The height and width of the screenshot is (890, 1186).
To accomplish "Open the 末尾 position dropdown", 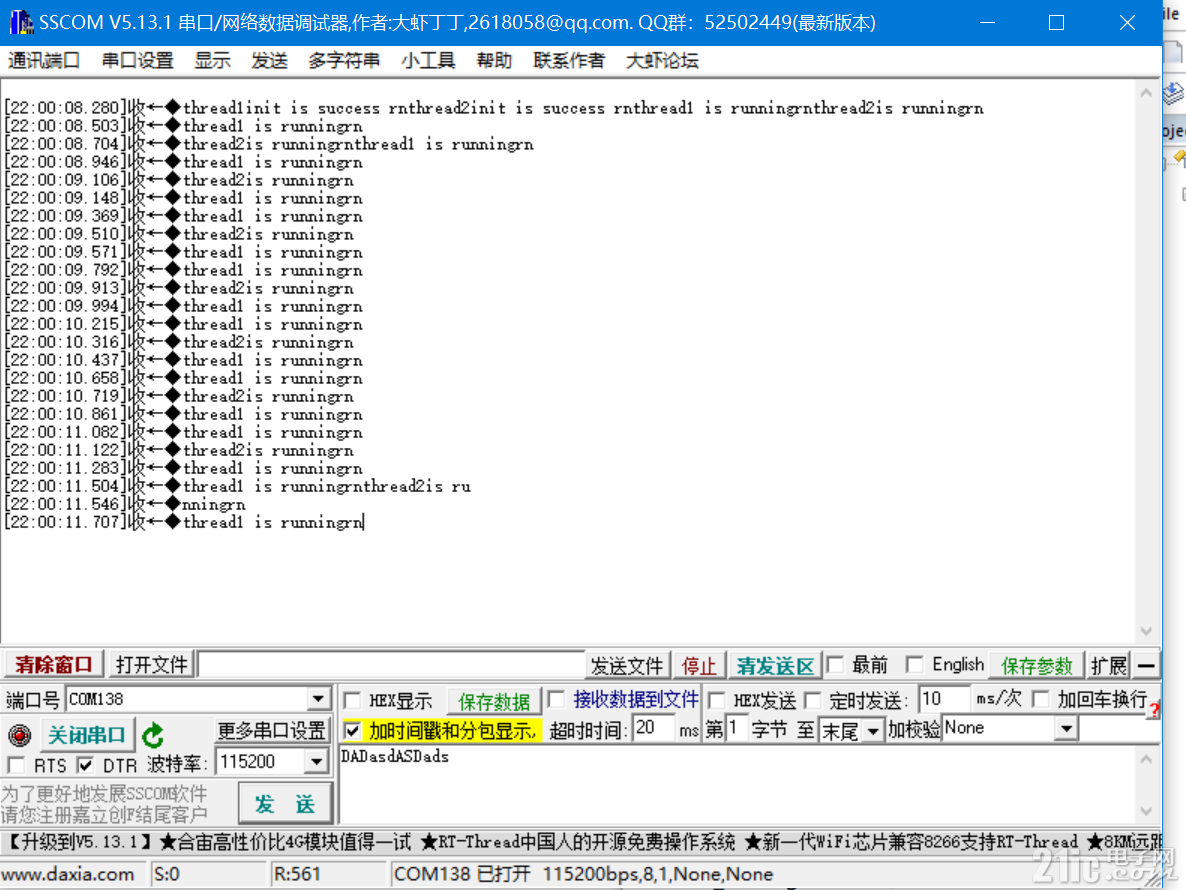I will [x=873, y=730].
